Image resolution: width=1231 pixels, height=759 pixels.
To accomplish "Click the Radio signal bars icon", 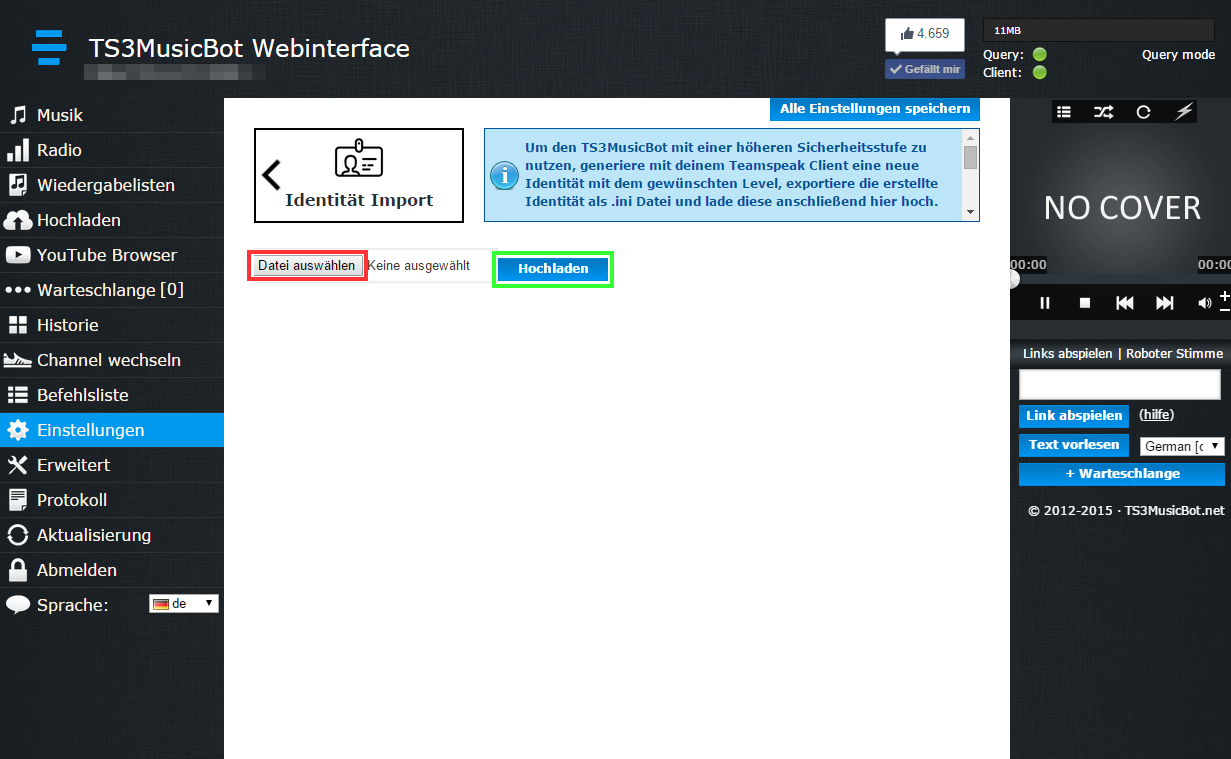I will pos(18,150).
